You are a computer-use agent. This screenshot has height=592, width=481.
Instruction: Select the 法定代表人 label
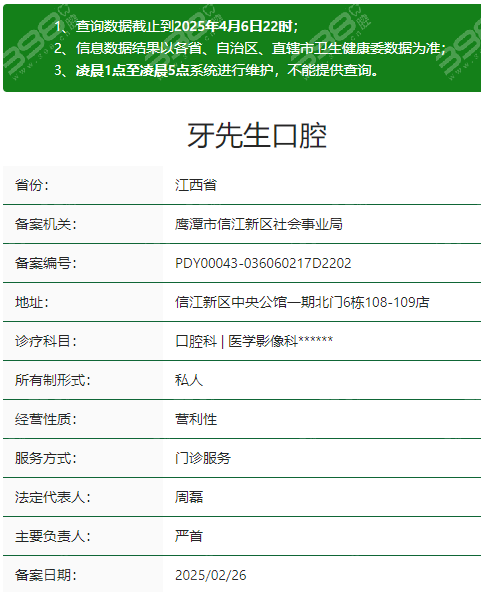click(53, 497)
